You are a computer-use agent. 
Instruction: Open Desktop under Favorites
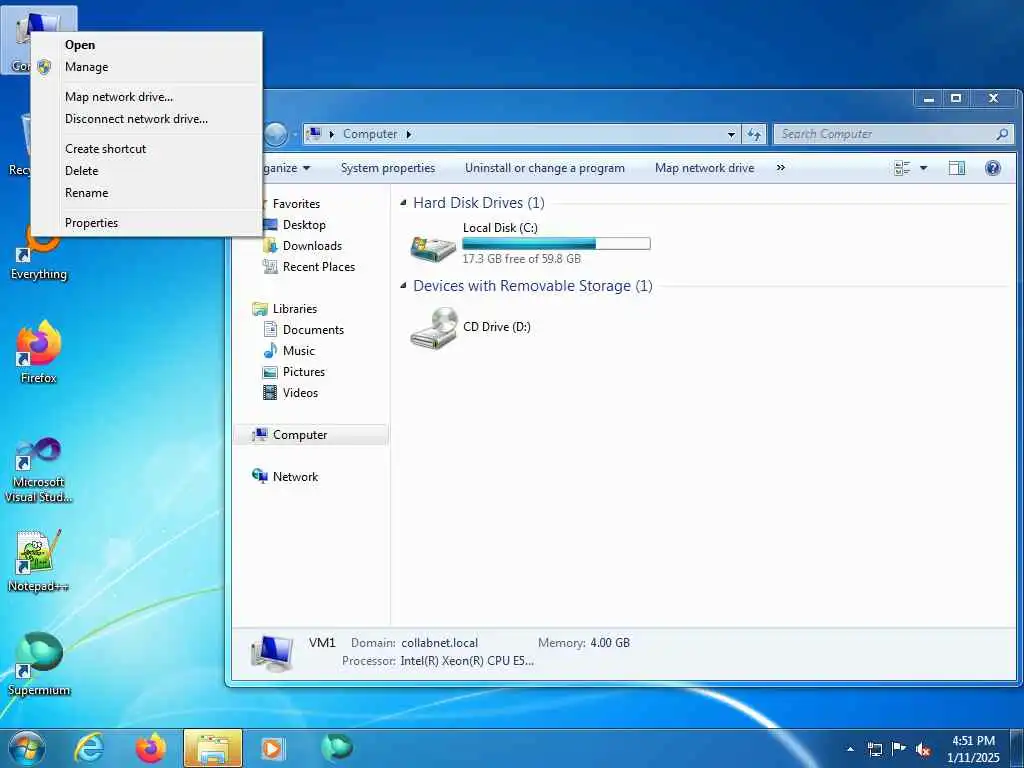tap(304, 225)
